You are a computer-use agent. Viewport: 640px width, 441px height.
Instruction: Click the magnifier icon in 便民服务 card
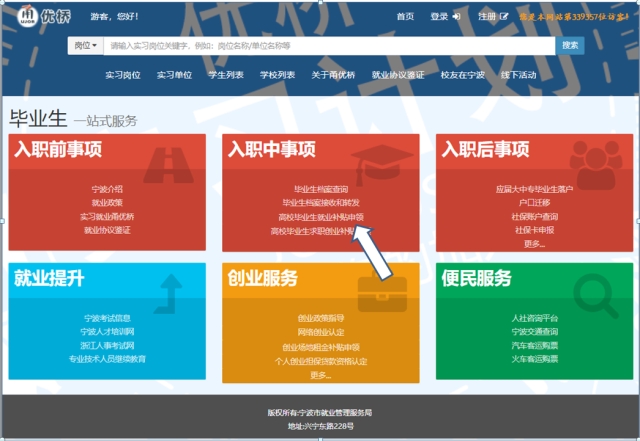click(x=596, y=290)
